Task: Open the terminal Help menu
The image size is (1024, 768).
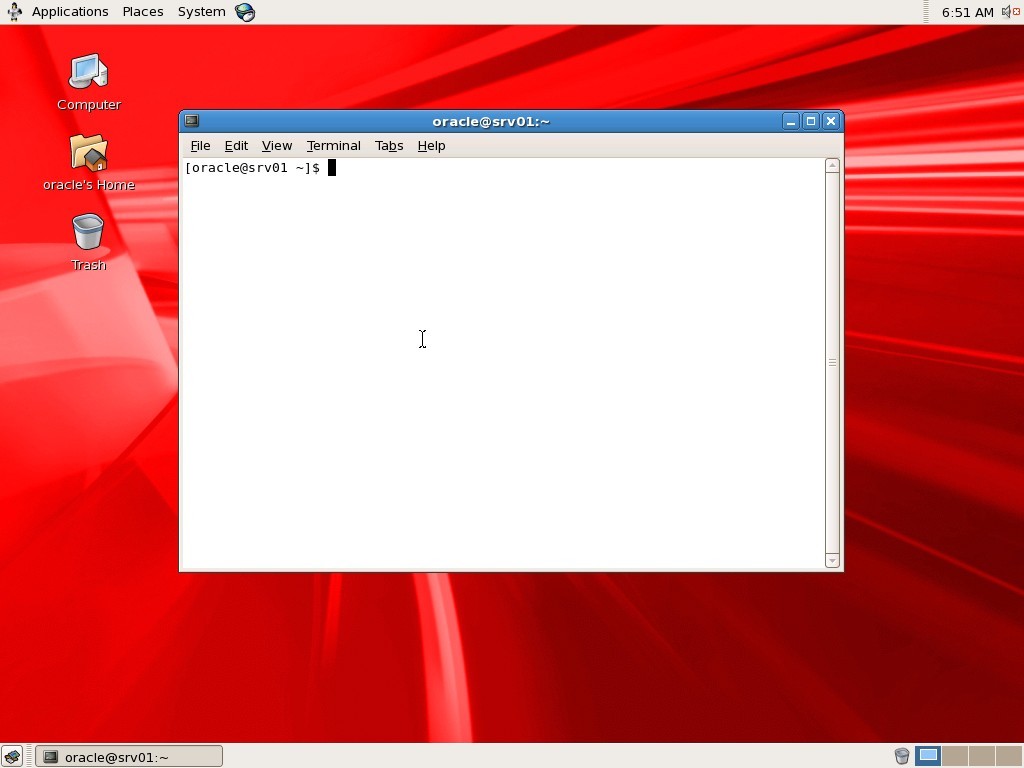Action: point(431,146)
